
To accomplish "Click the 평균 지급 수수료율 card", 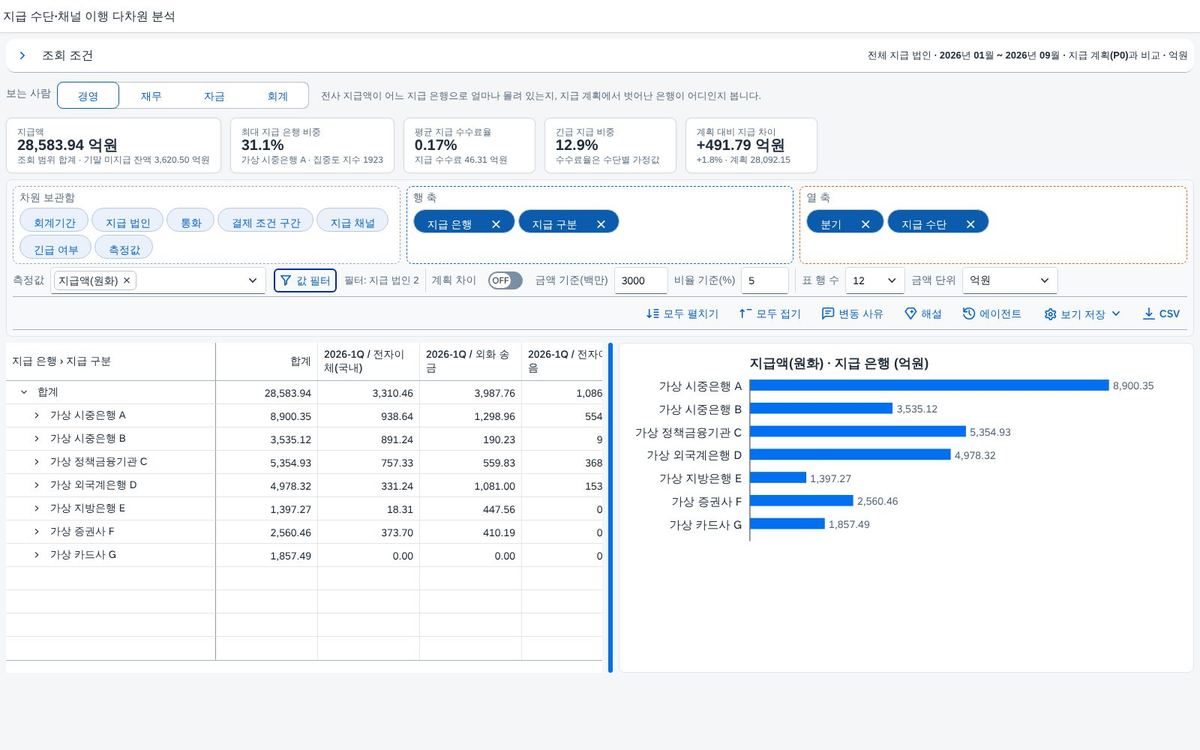I will [x=469, y=145].
